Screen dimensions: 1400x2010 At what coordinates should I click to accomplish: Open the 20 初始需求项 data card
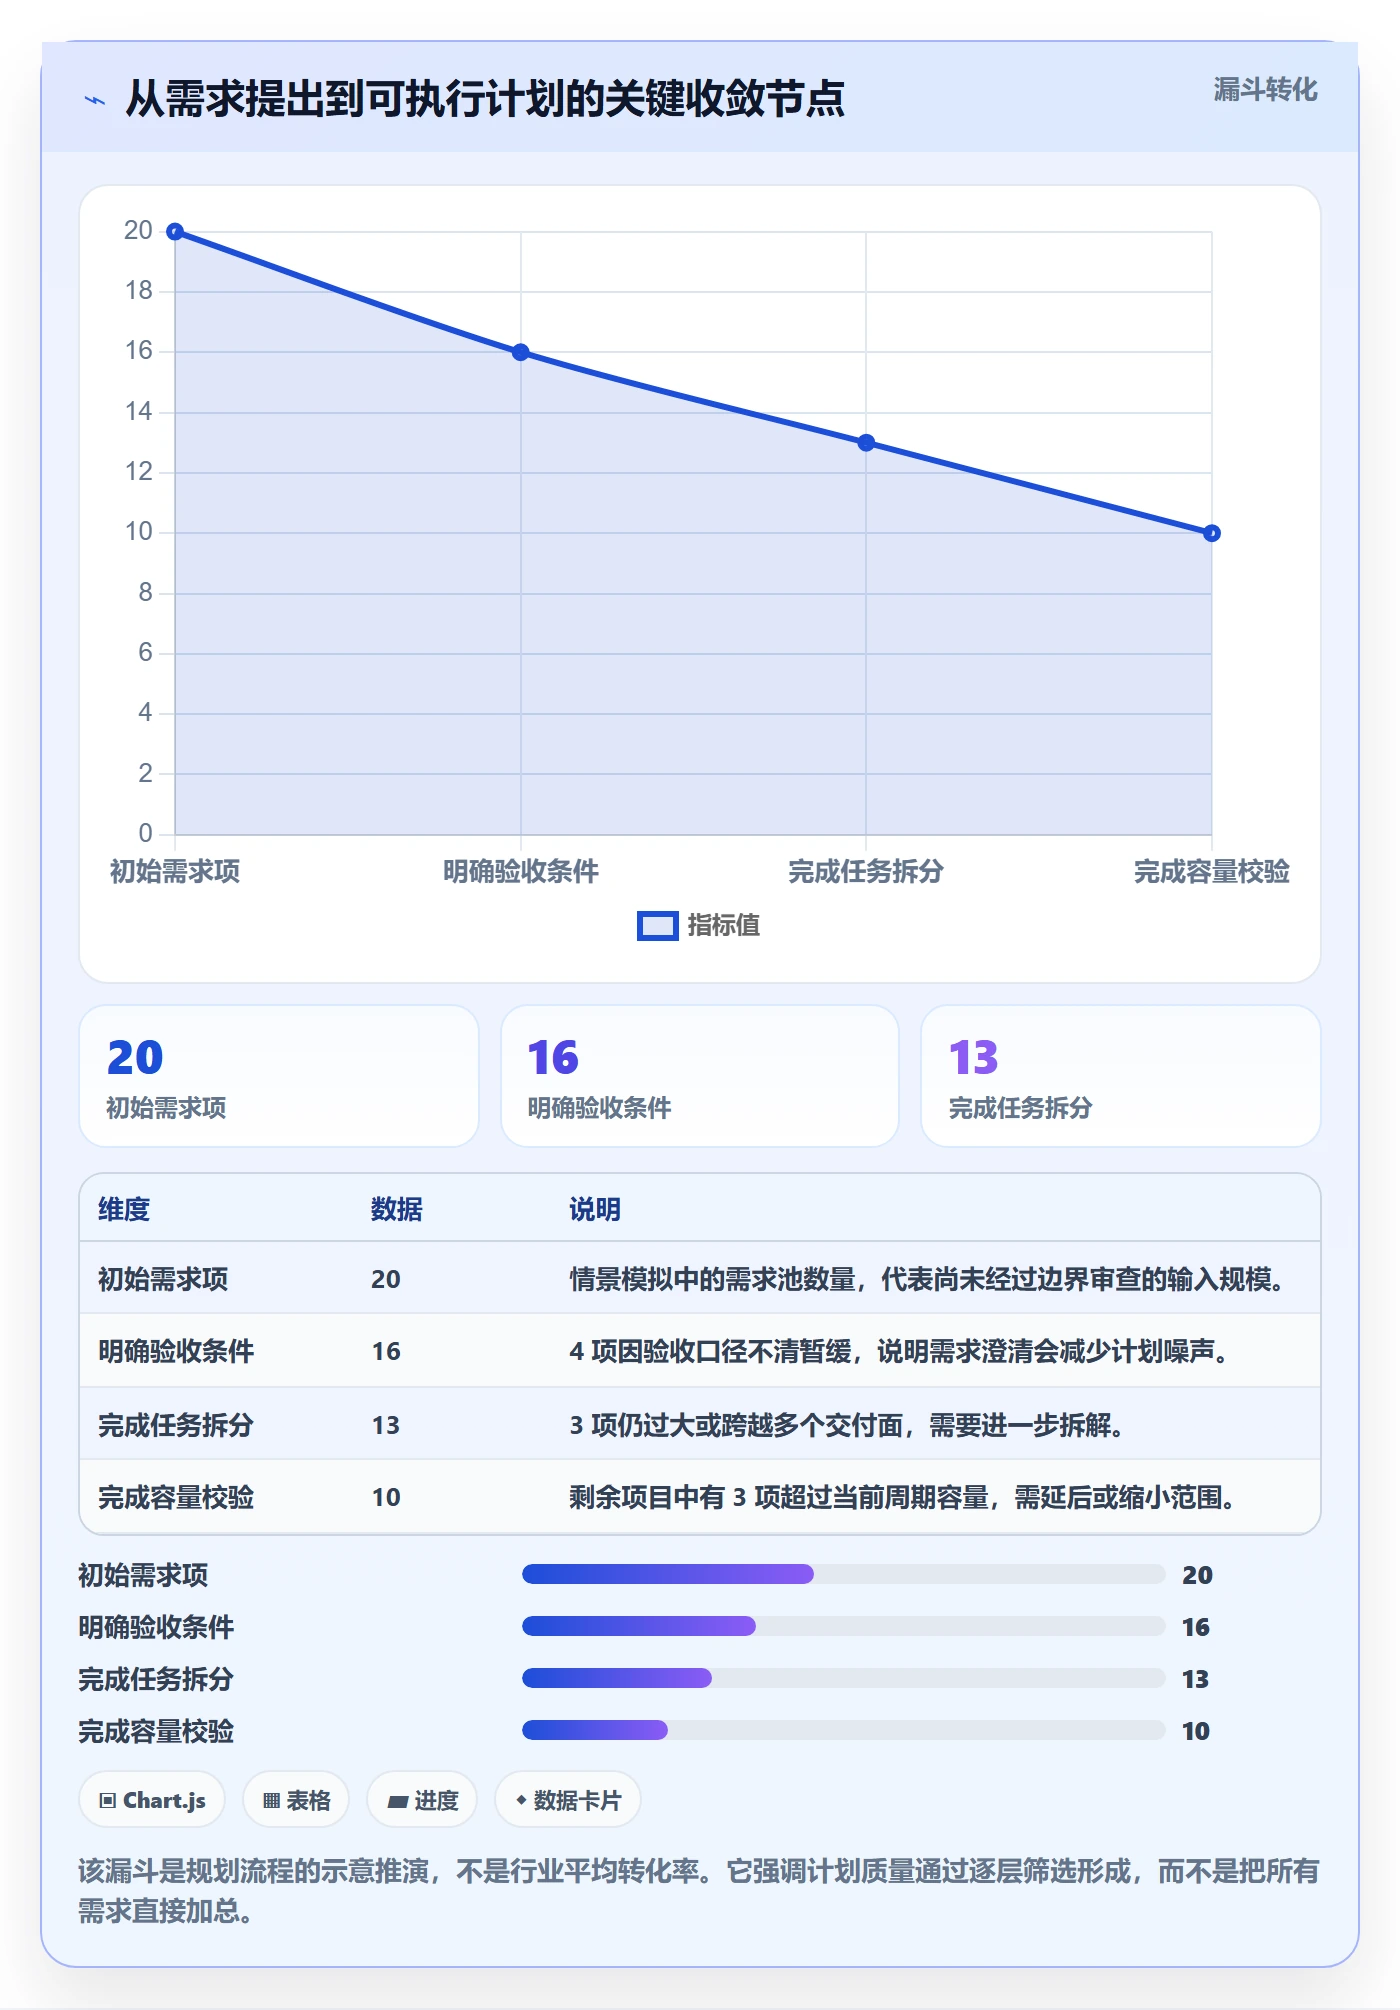coord(279,1076)
